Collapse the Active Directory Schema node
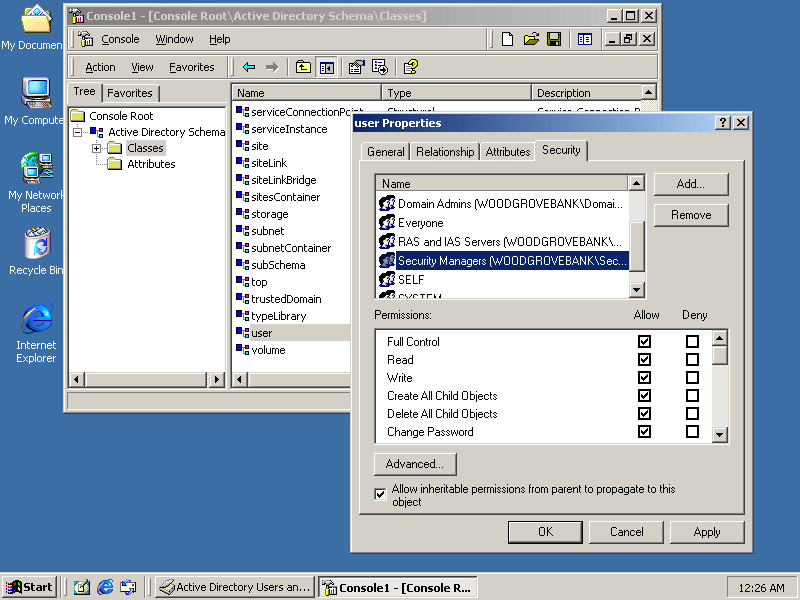The height and width of the screenshot is (600, 800). (x=78, y=132)
